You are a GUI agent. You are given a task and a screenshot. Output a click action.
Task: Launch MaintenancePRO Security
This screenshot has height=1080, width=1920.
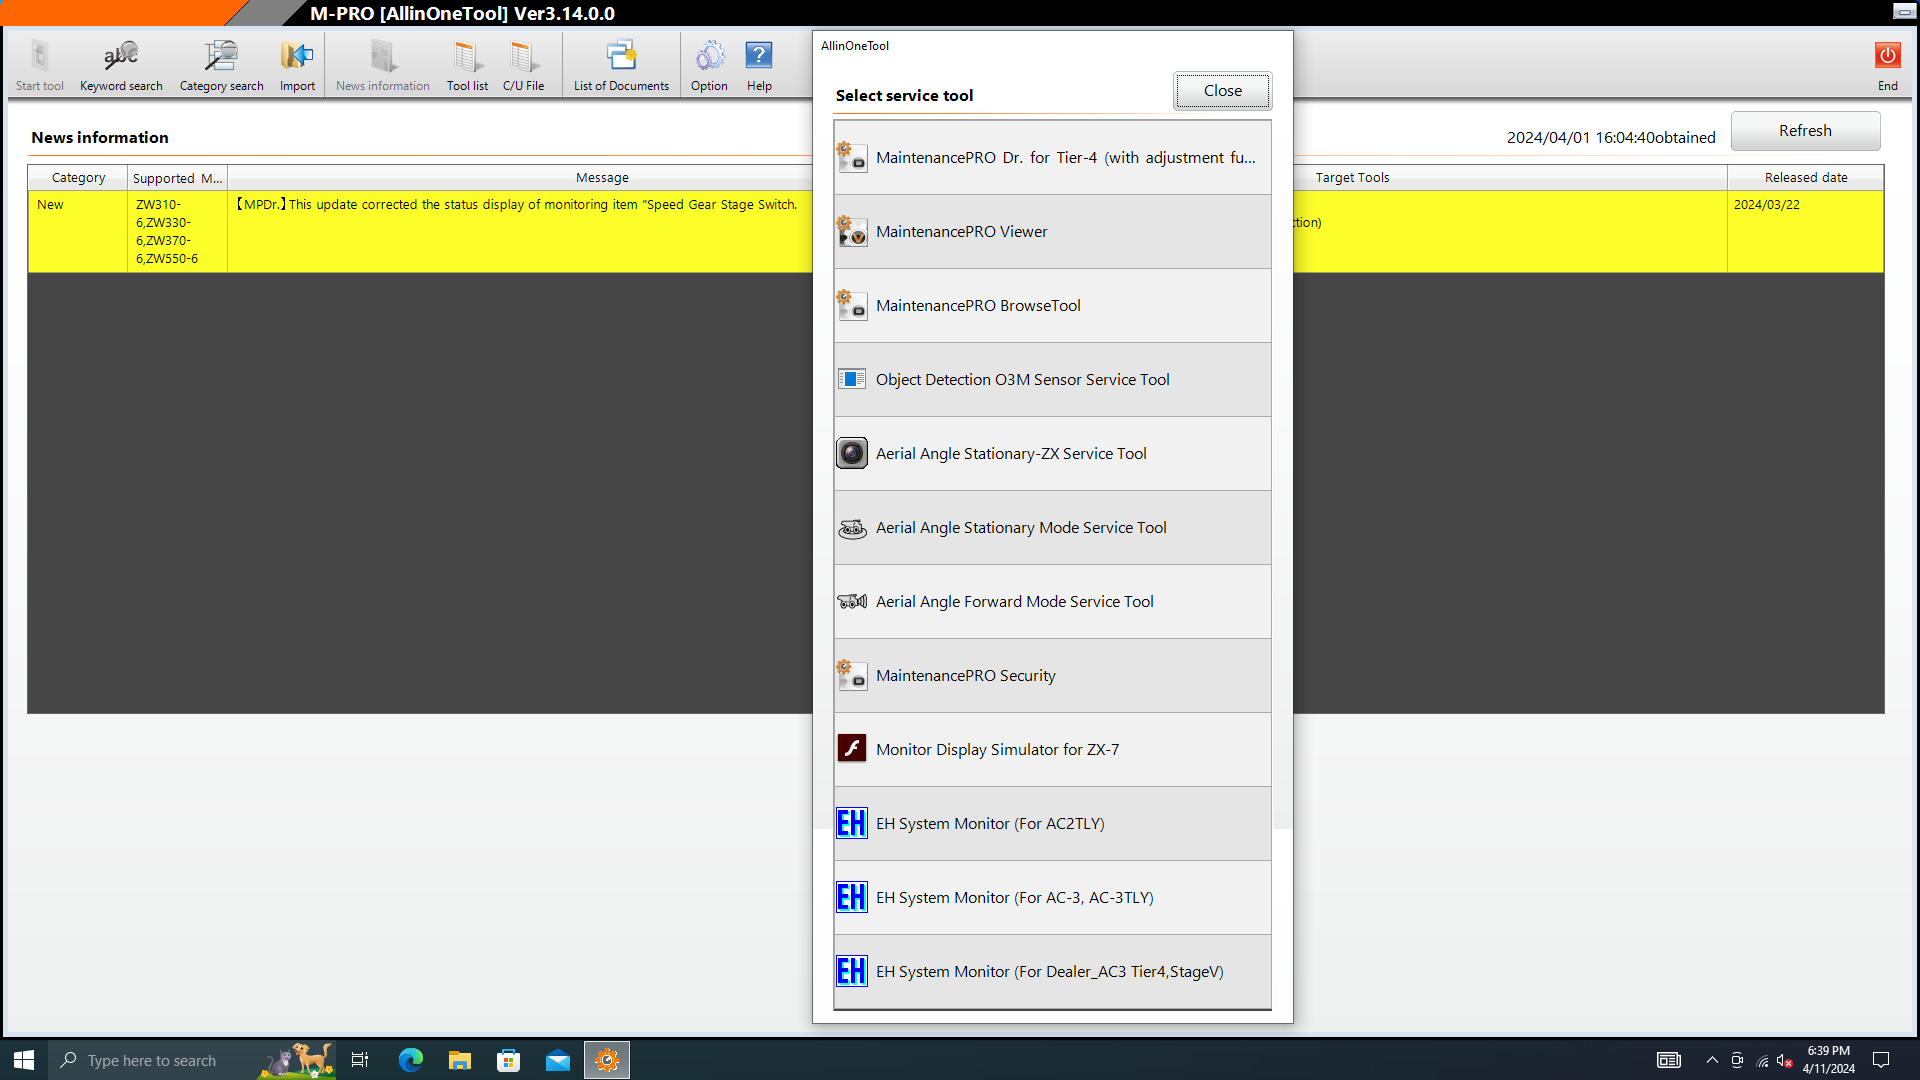(1052, 676)
